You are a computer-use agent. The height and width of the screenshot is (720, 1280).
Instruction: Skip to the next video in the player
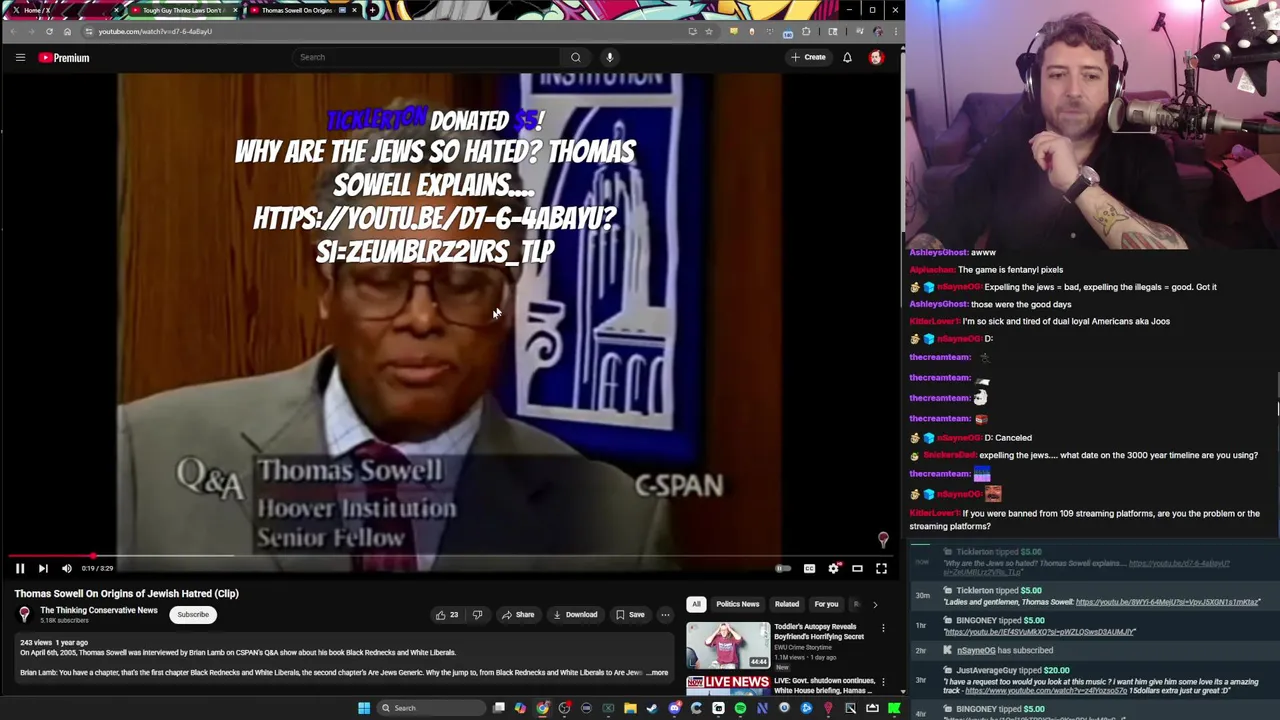coord(43,568)
